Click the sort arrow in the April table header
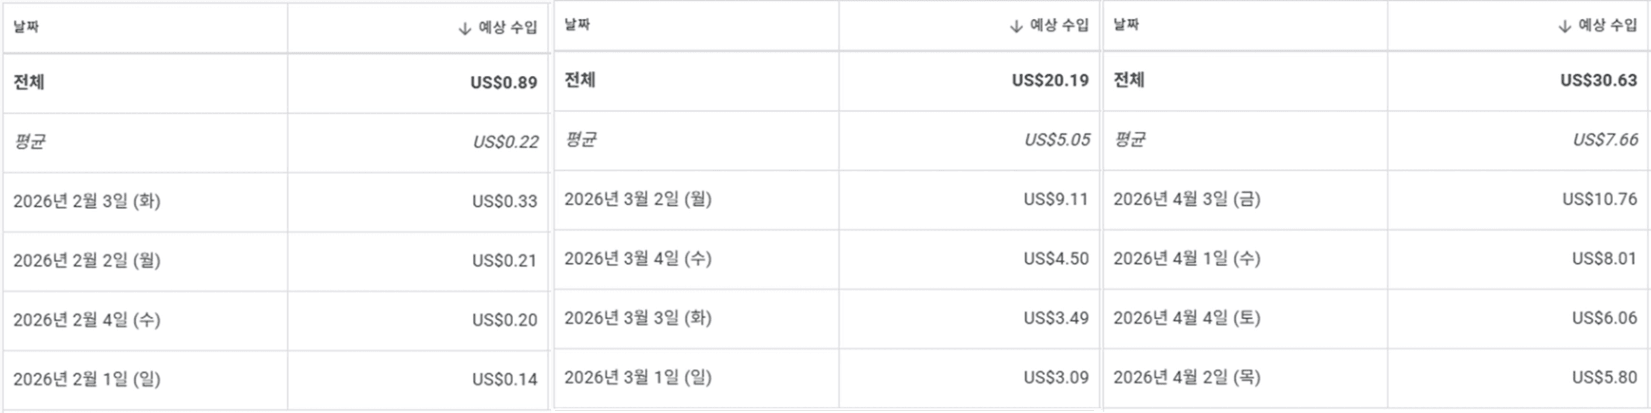 click(x=1565, y=26)
